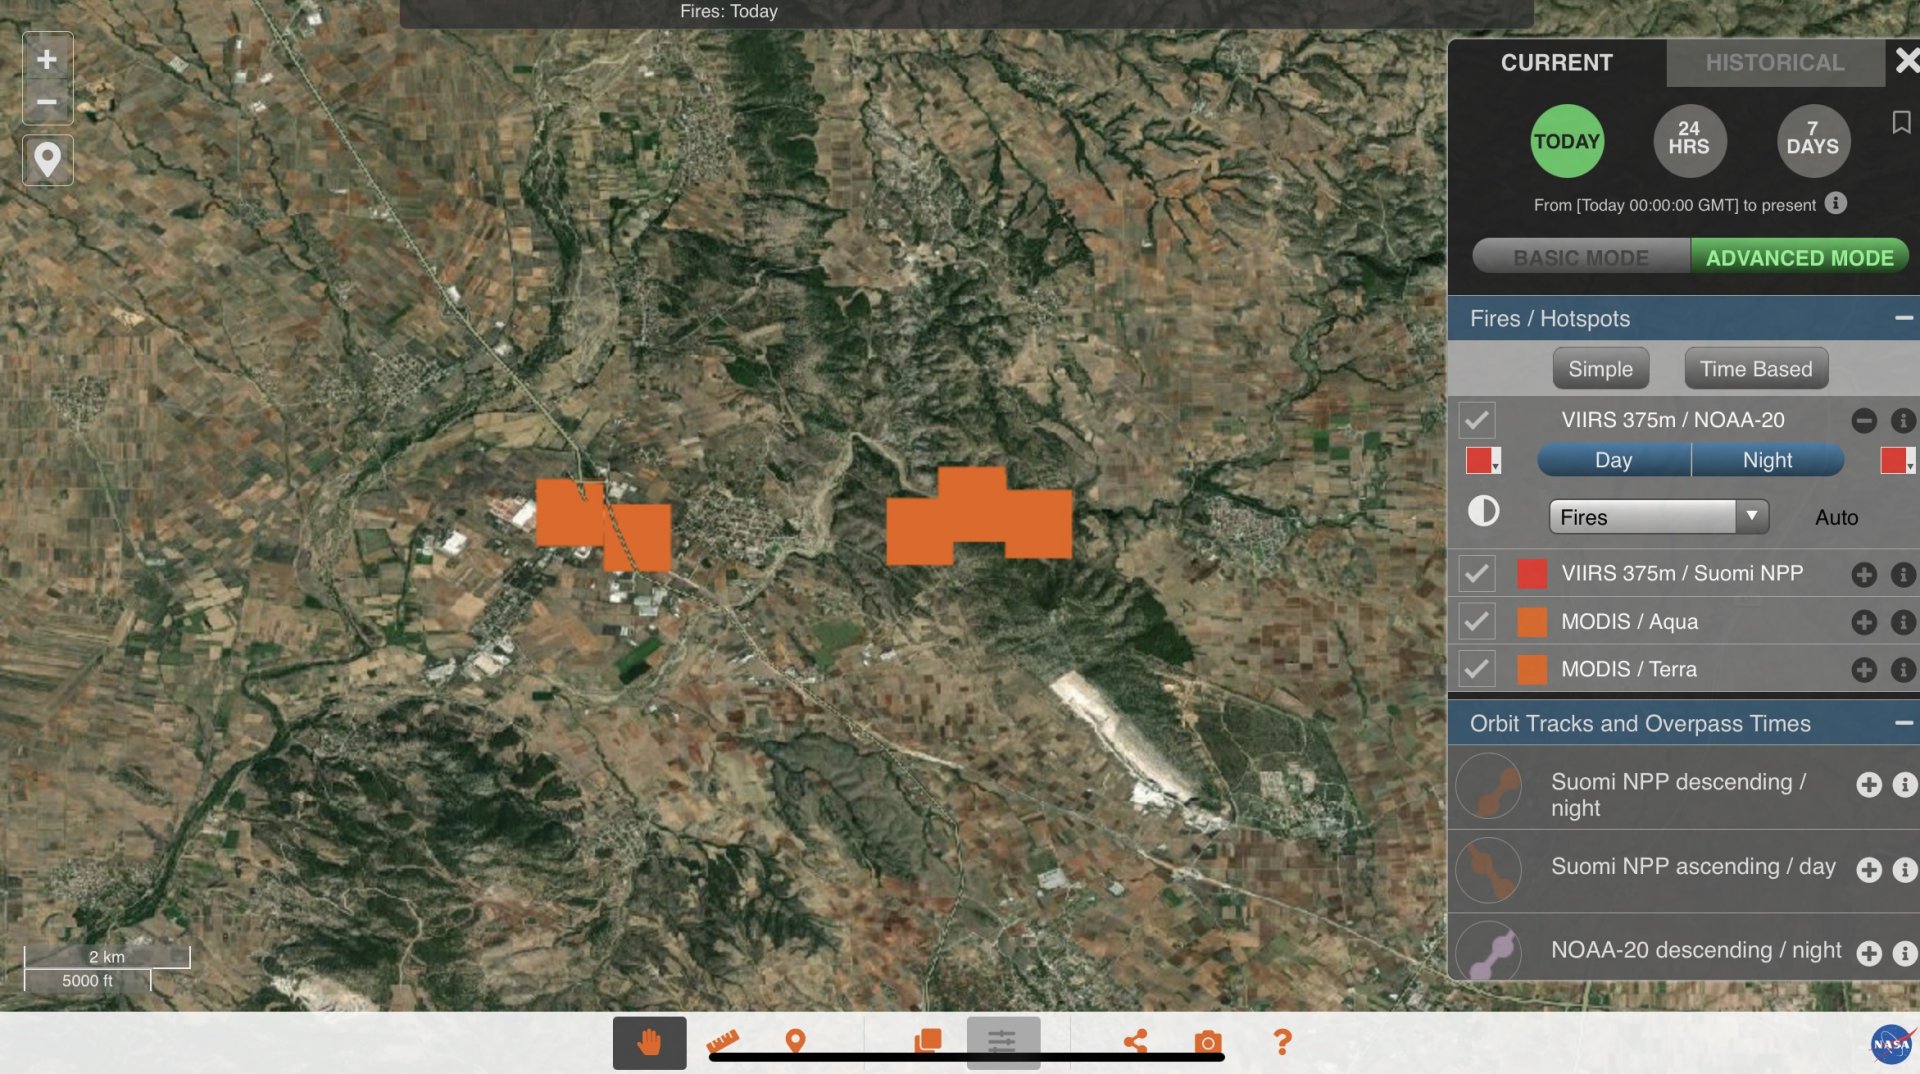Viewport: 1920px width, 1074px height.
Task: Toggle the MODIS / Aqua layer checkbox
Action: click(1477, 622)
